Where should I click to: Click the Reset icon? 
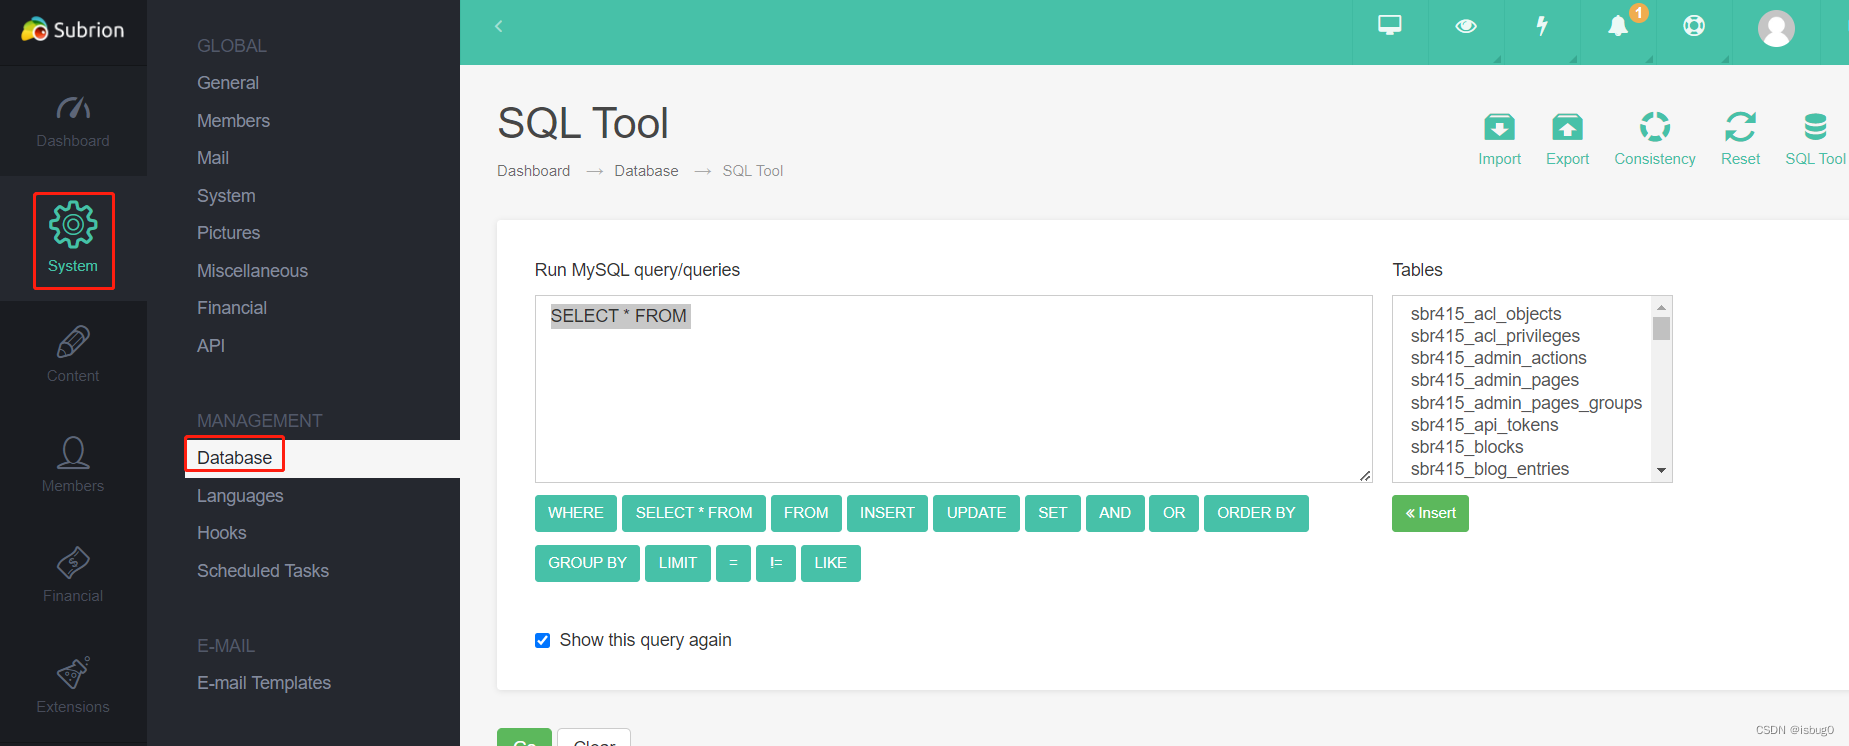click(1740, 139)
